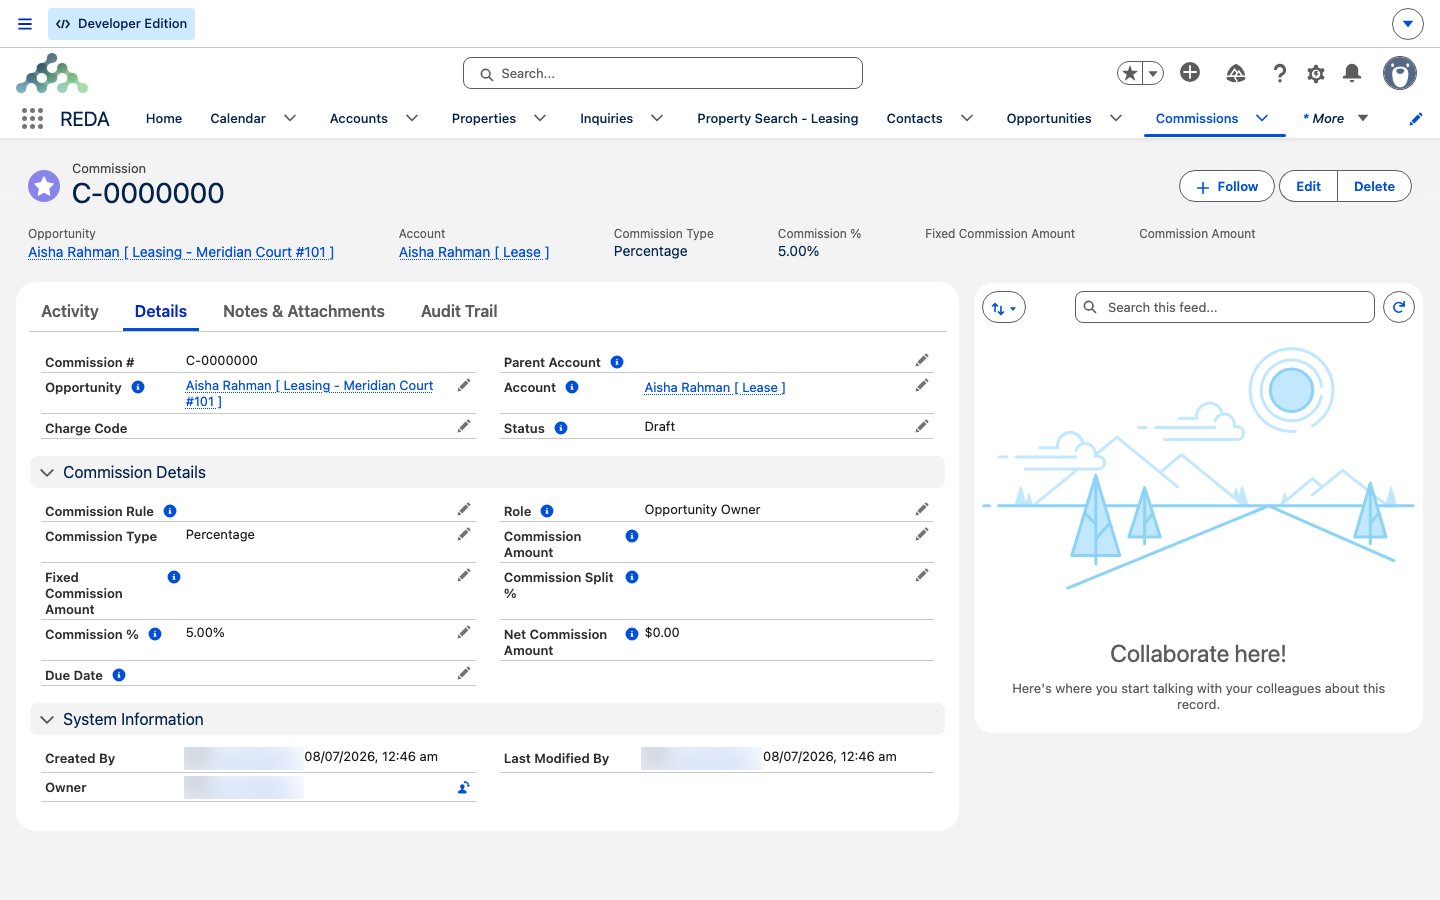Edit the Parent Account field pencil
Viewport: 1440px width, 900px height.
pyautogui.click(x=922, y=360)
